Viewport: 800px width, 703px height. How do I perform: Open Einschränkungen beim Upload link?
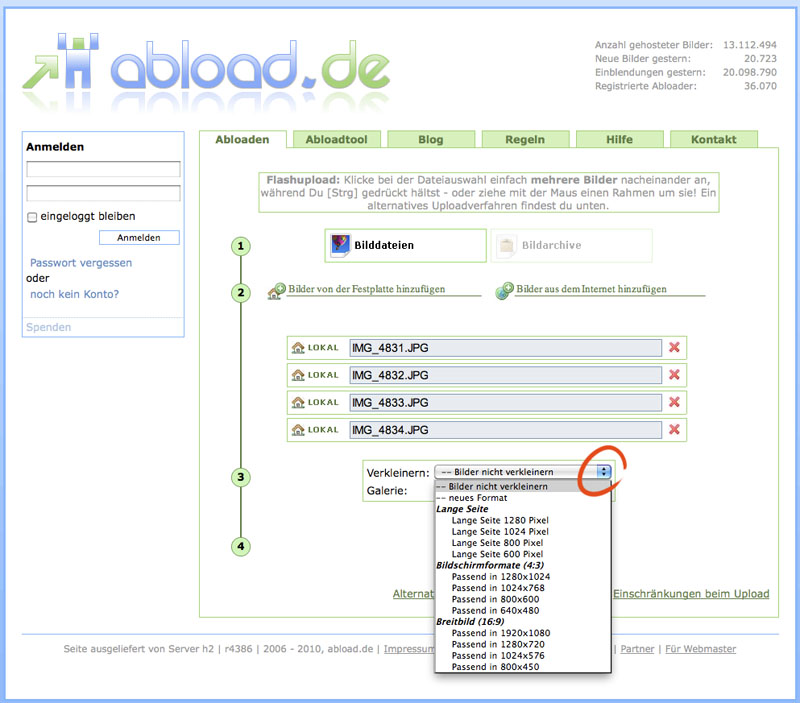(691, 594)
